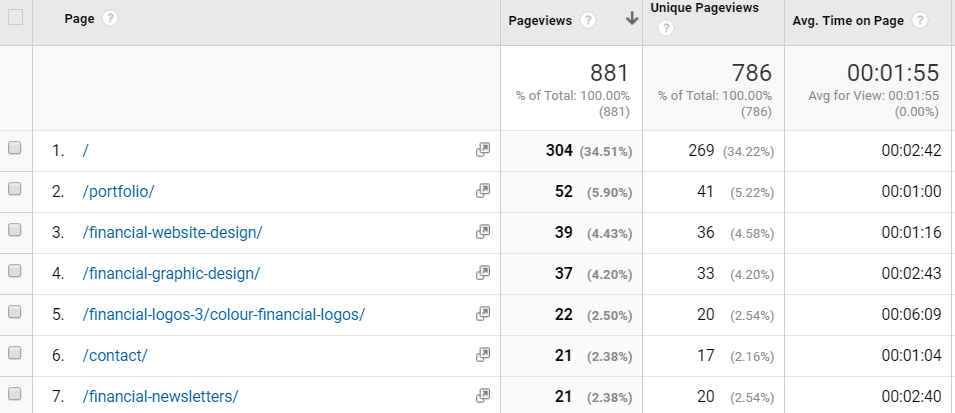
Task: Select the 00:01:04 time cell
Action: tap(911, 355)
